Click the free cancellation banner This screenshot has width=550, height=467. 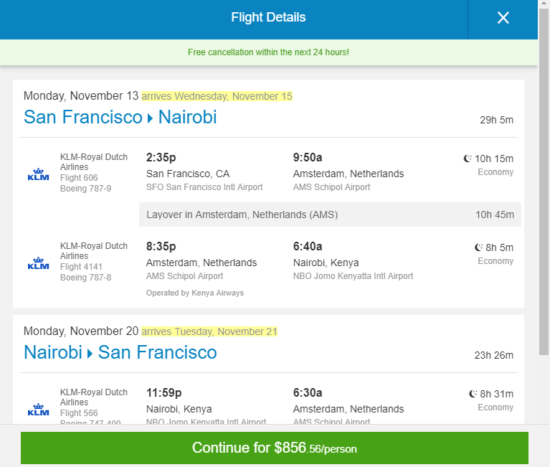click(269, 52)
